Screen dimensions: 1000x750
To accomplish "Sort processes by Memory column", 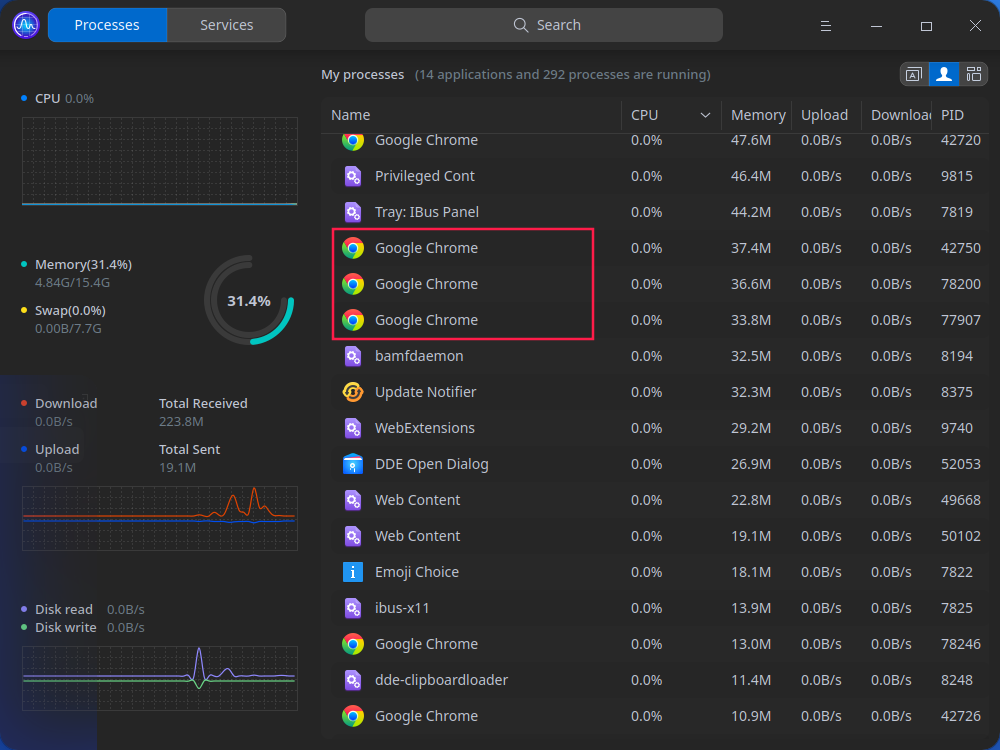I will pyautogui.click(x=757, y=116).
